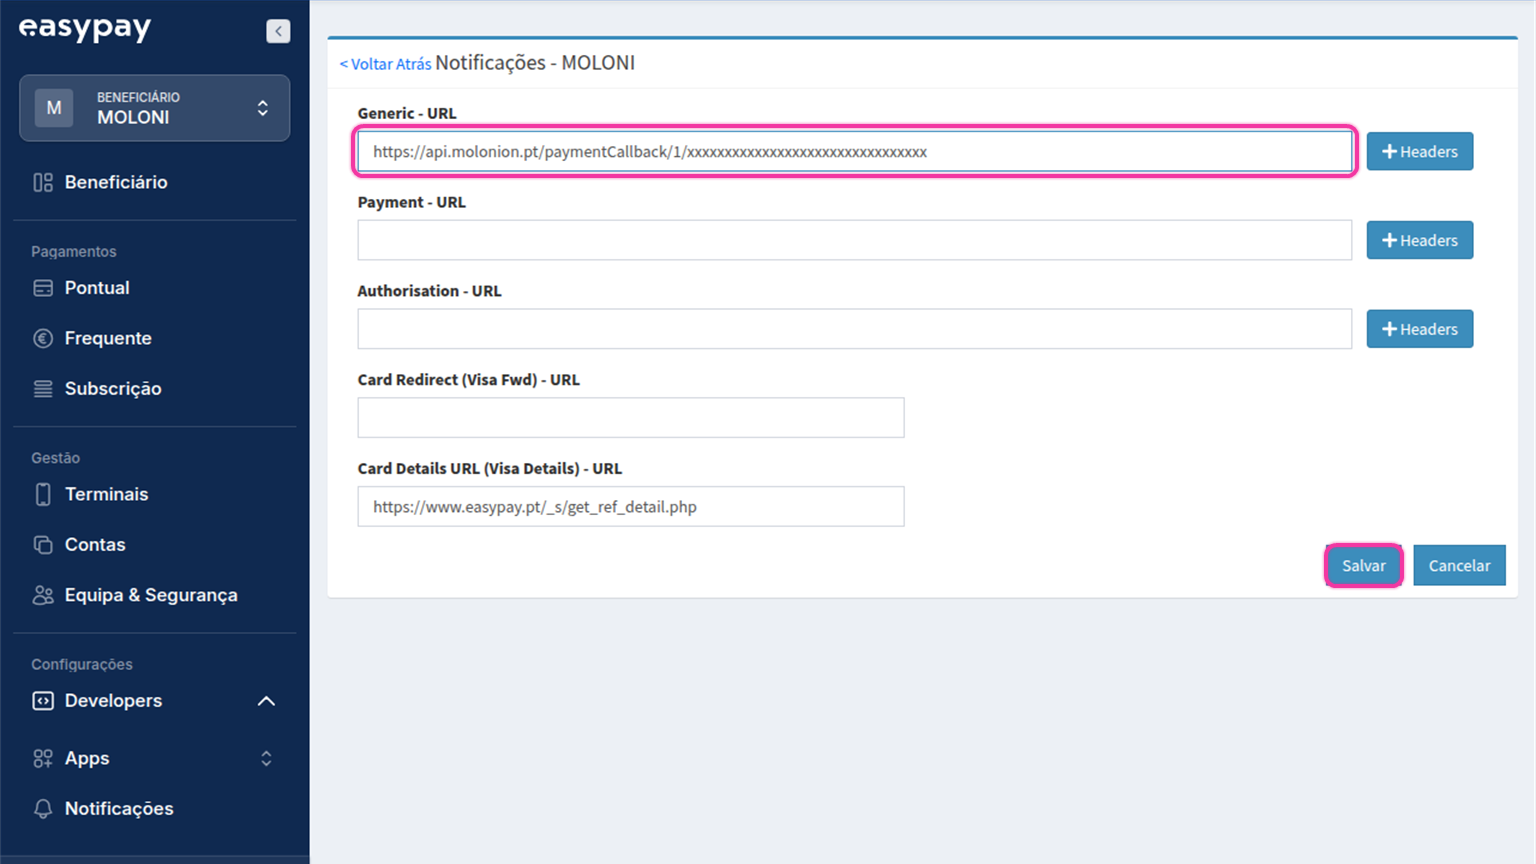Click the Authorisation - URL input field

[855, 329]
